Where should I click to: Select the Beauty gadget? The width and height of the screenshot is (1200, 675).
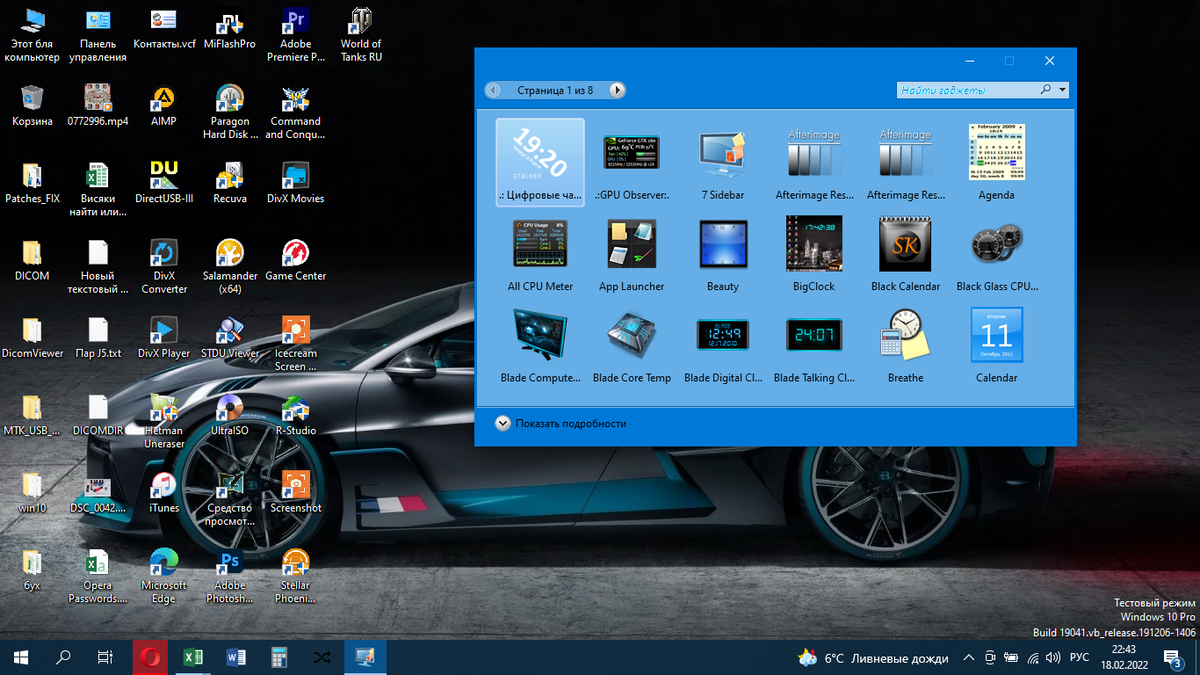click(x=723, y=253)
